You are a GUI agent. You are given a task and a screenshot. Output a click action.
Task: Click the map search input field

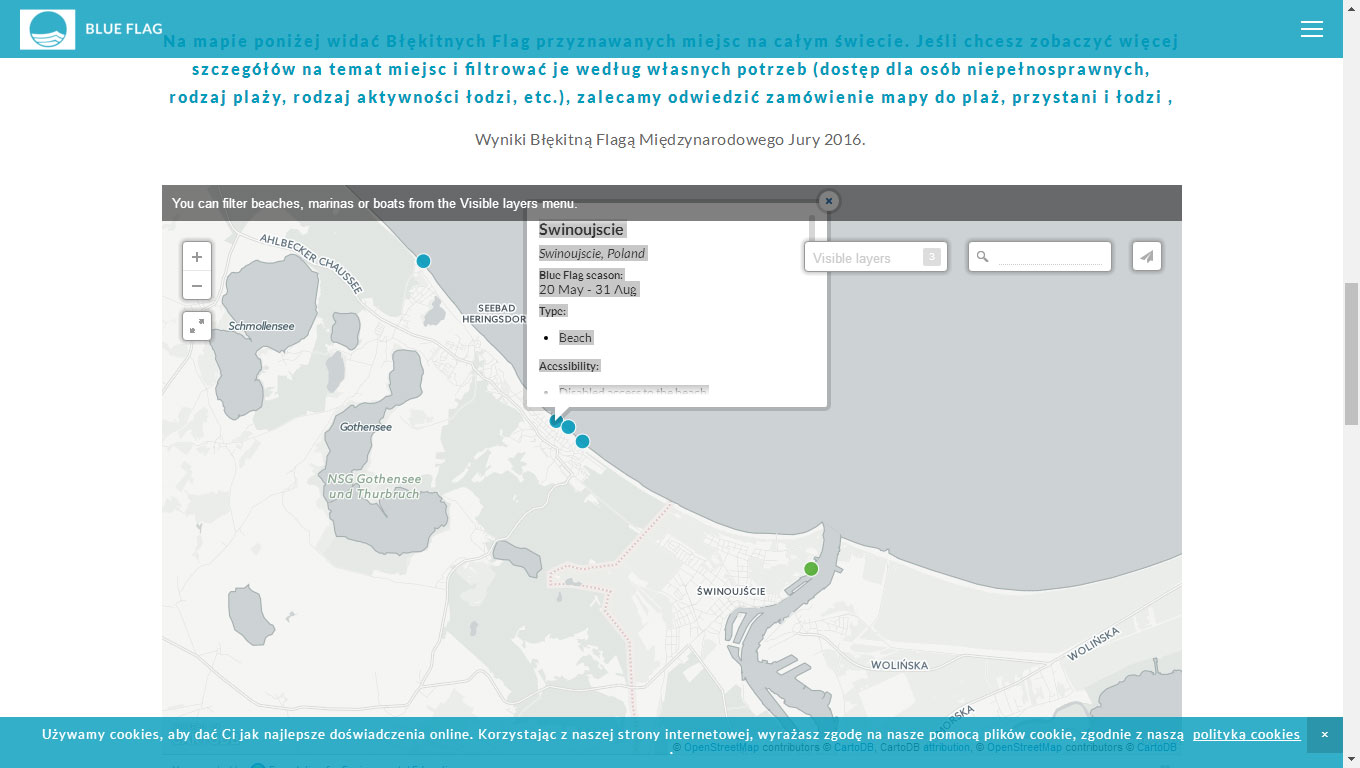[1049, 257]
